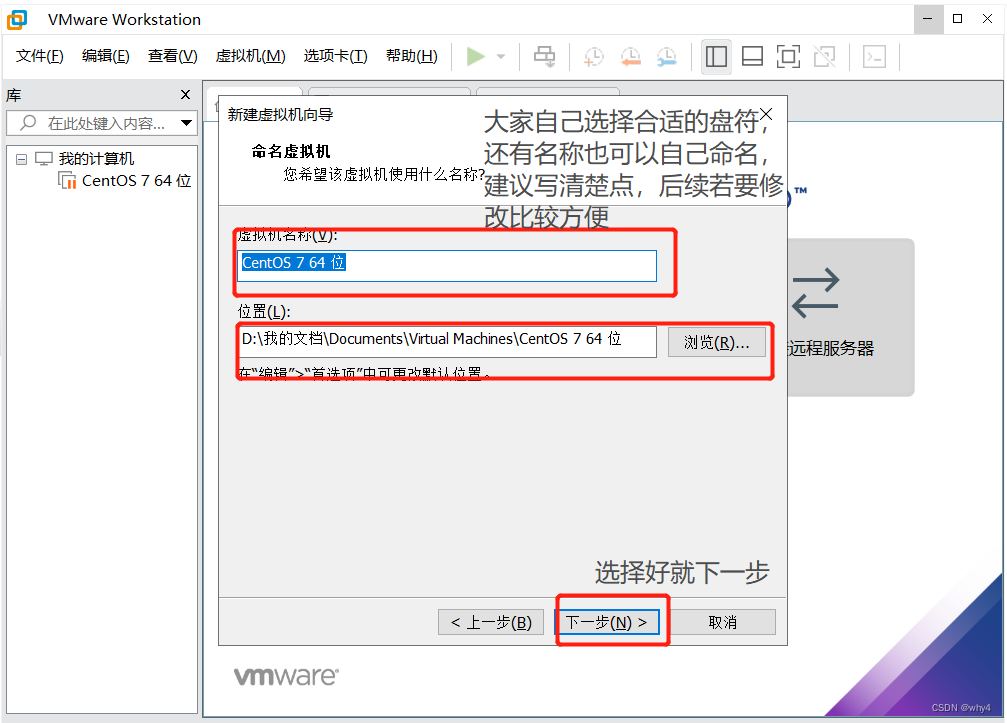Click the 位置 path input field

[447, 342]
